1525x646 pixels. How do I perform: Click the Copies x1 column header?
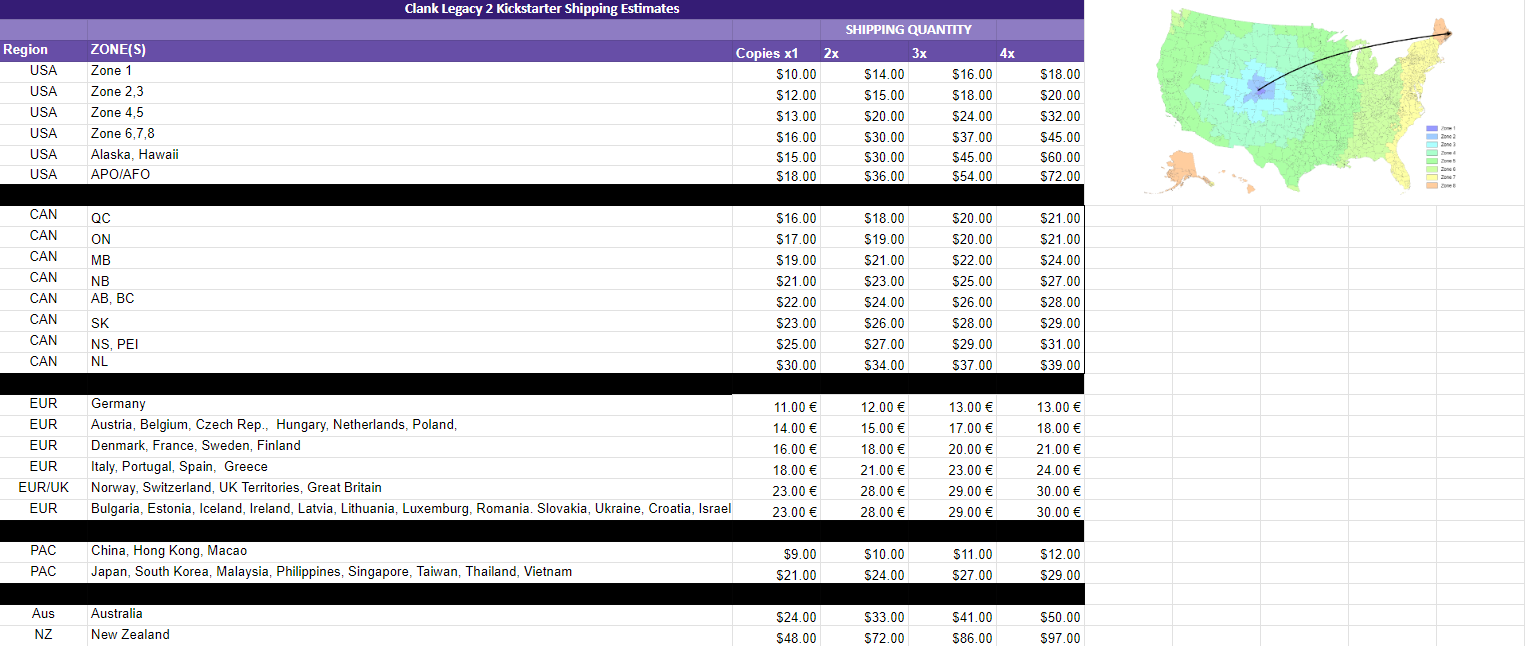click(776, 53)
